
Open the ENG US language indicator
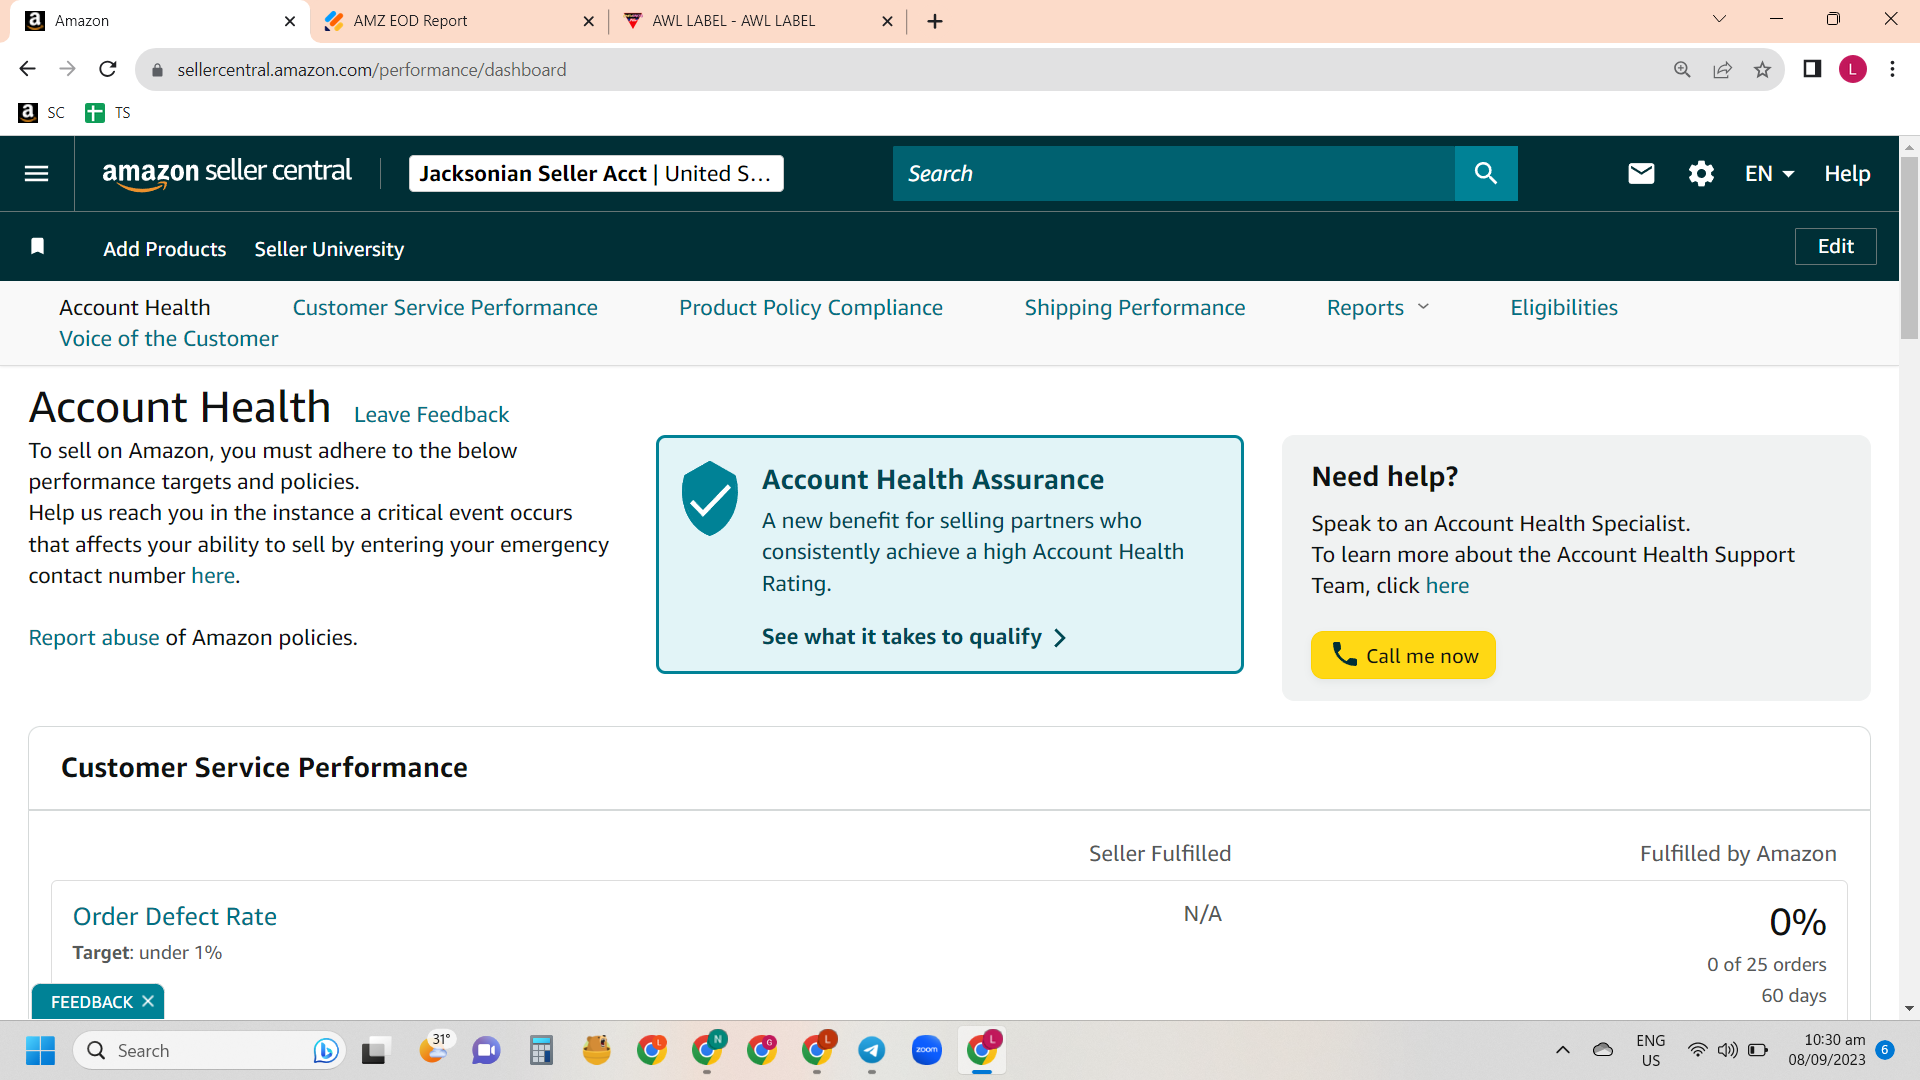pos(1651,1050)
